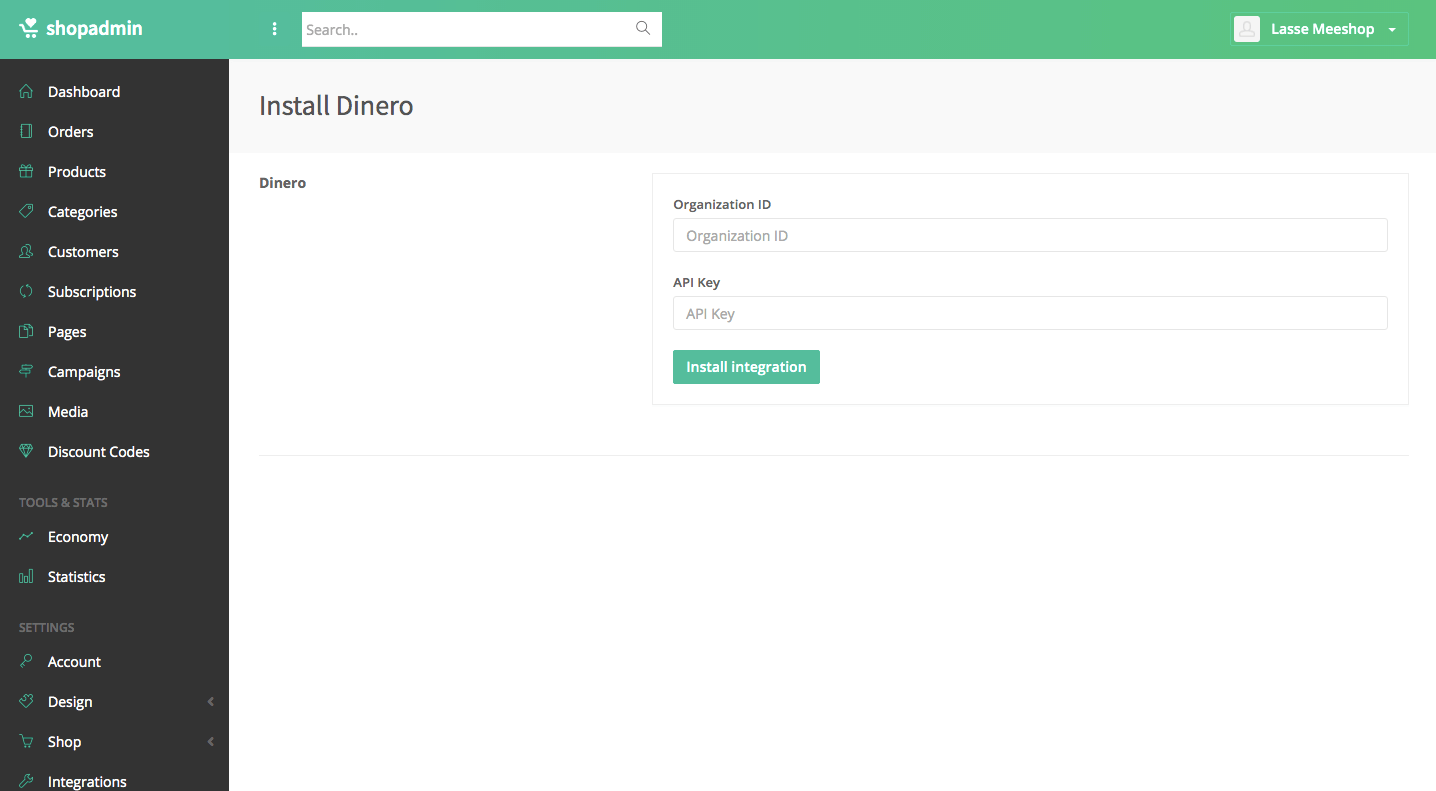
Task: Open the Lasse Meeshop user dropdown arrow
Action: [1392, 30]
